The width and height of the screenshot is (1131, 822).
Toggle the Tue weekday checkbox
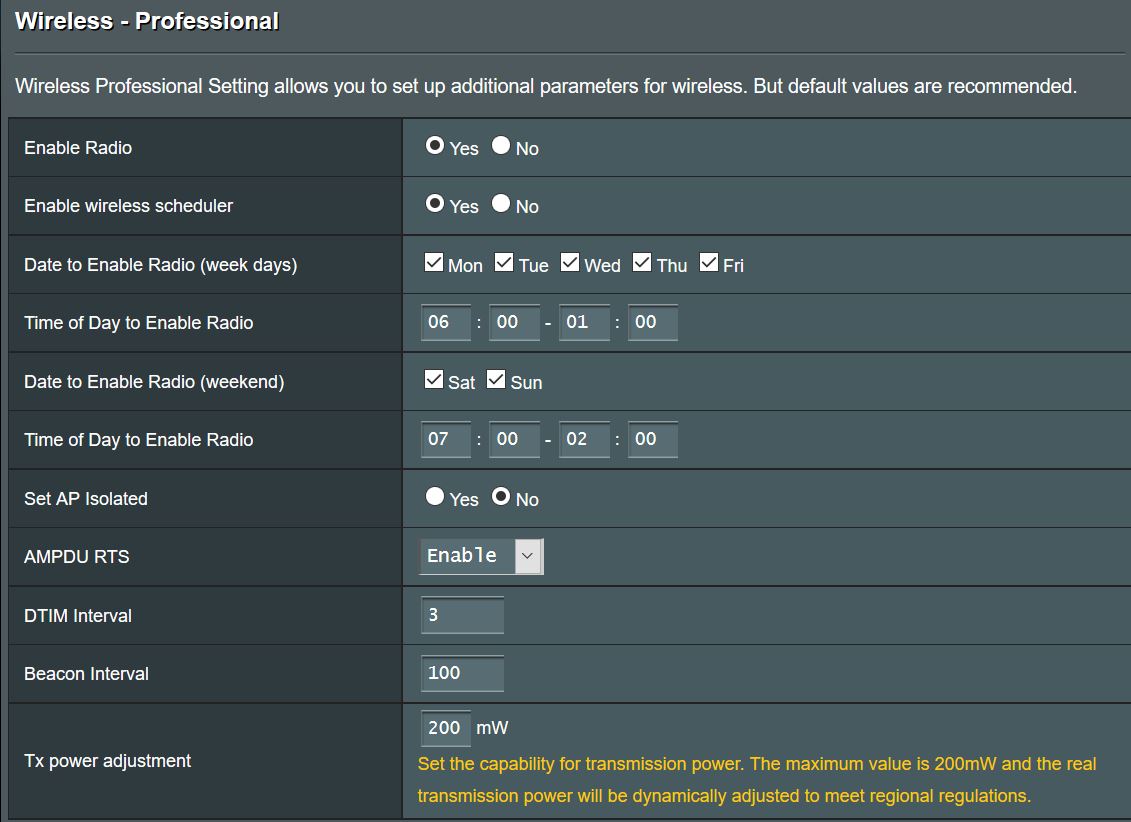tap(505, 263)
